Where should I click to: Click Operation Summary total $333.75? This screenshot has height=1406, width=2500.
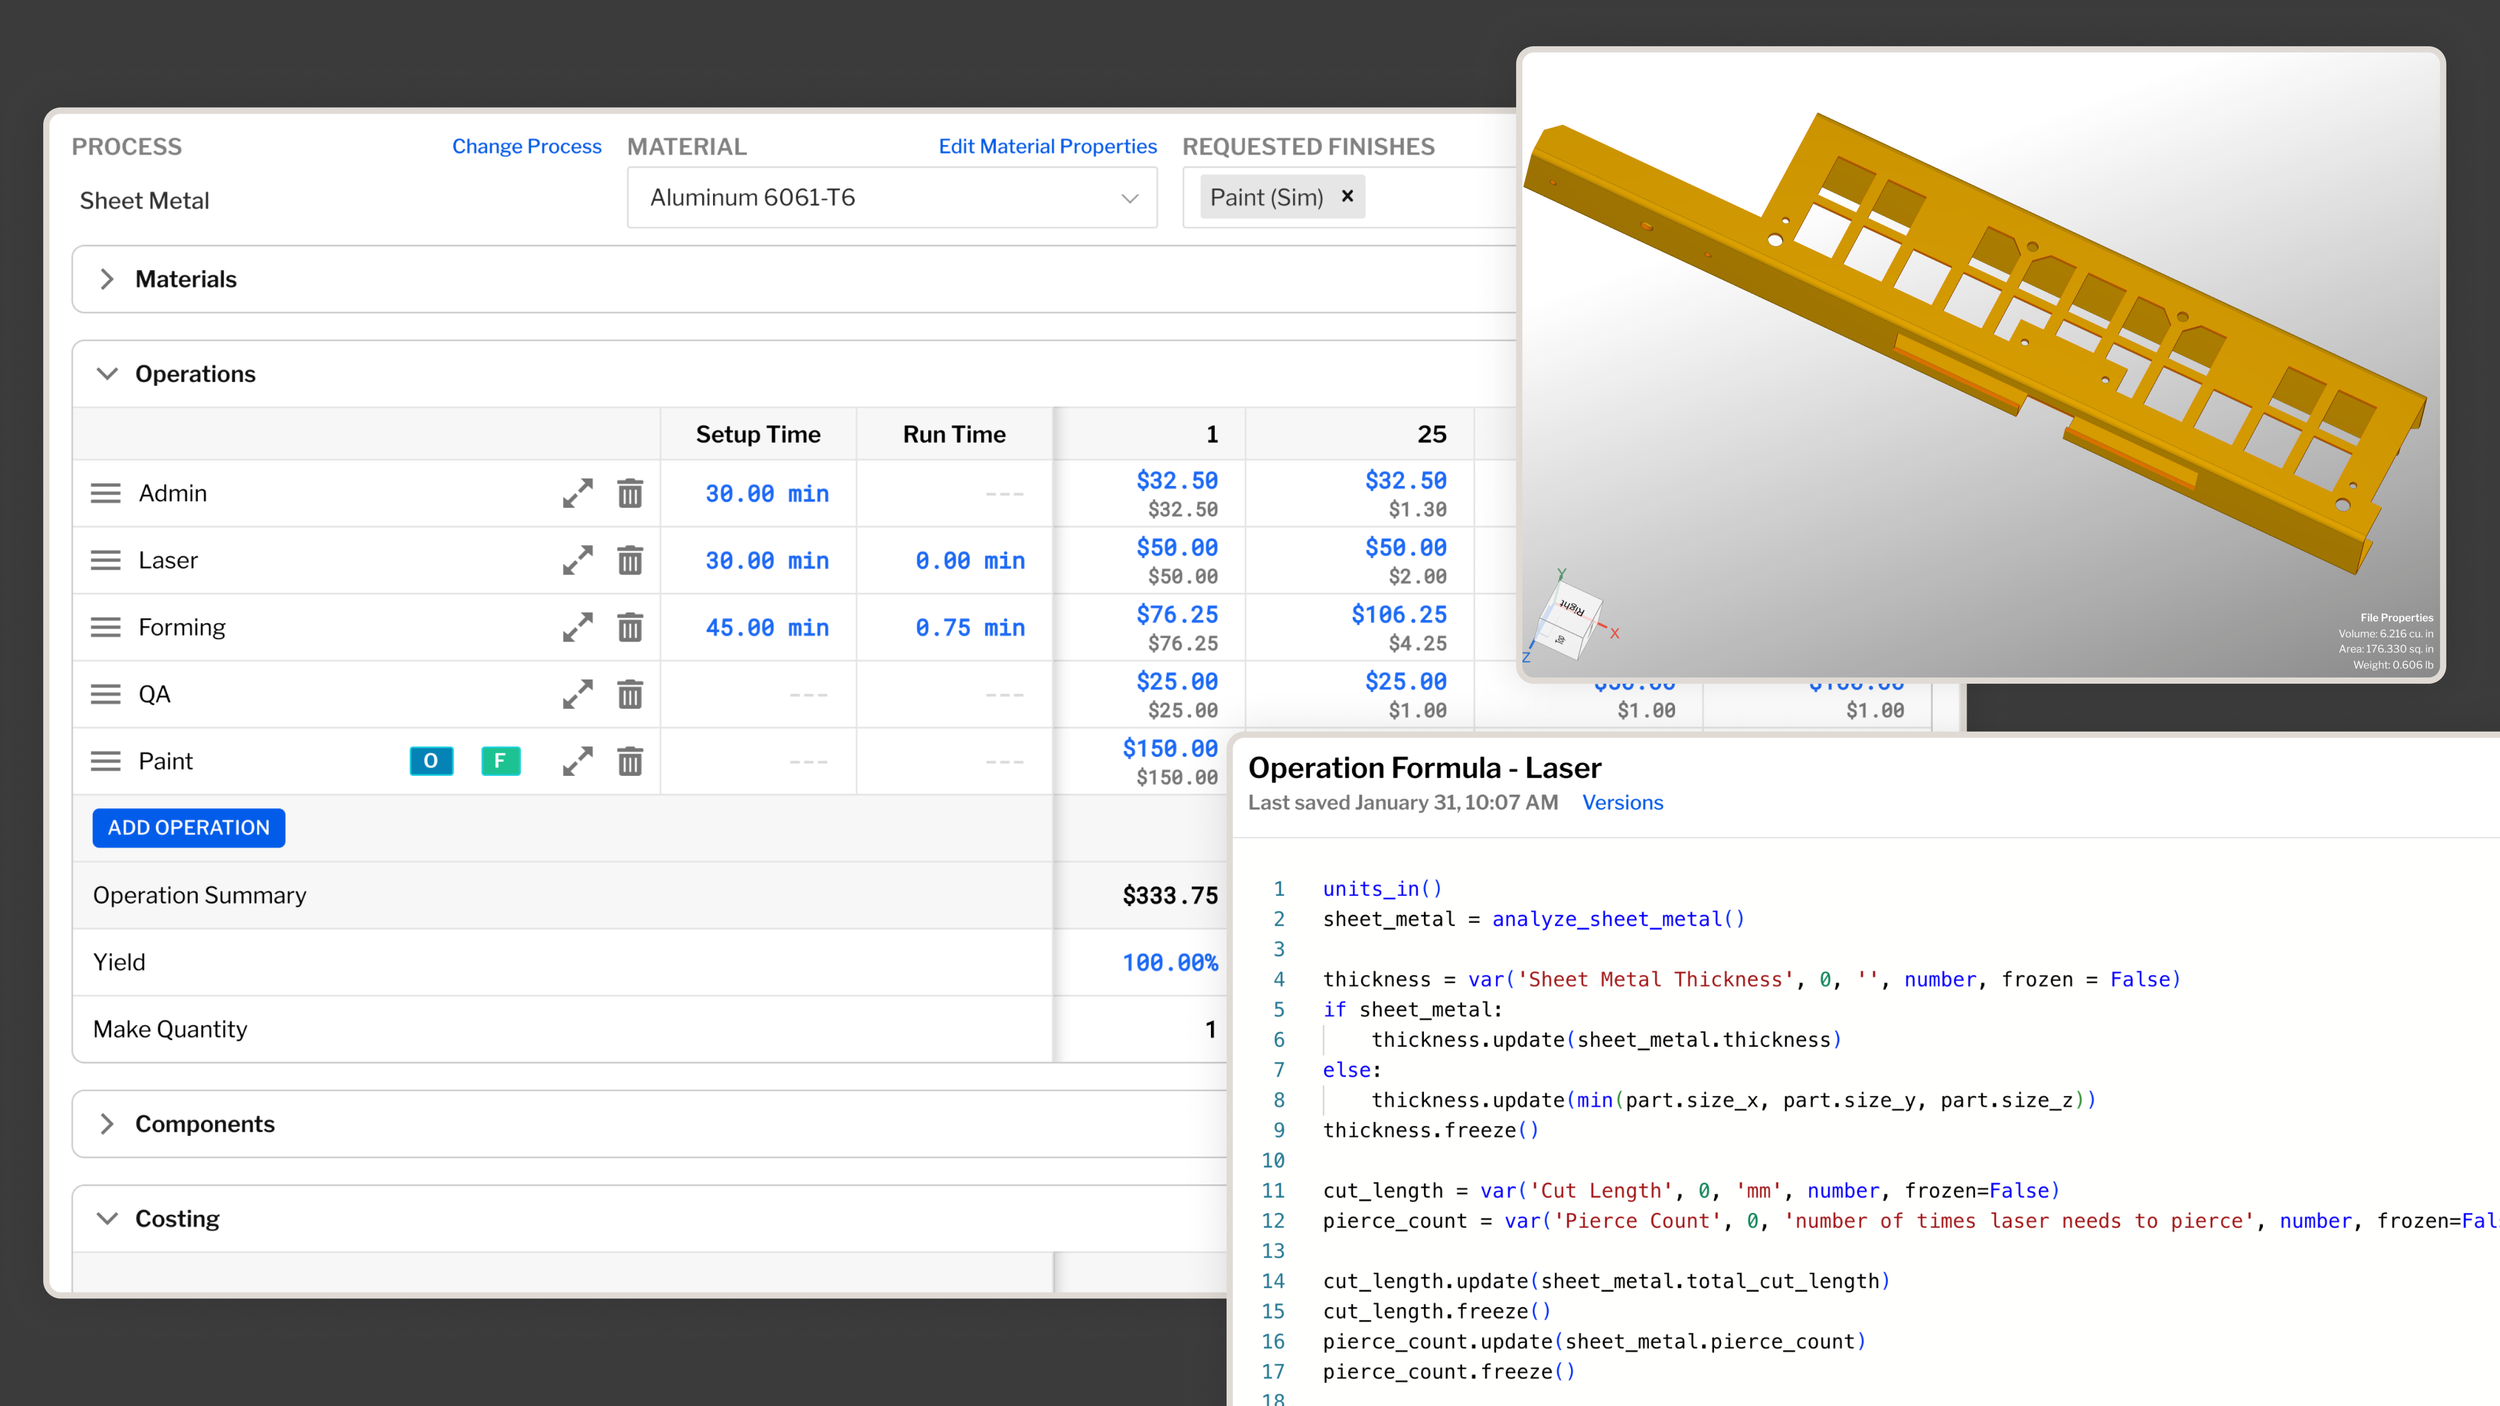click(x=1170, y=895)
